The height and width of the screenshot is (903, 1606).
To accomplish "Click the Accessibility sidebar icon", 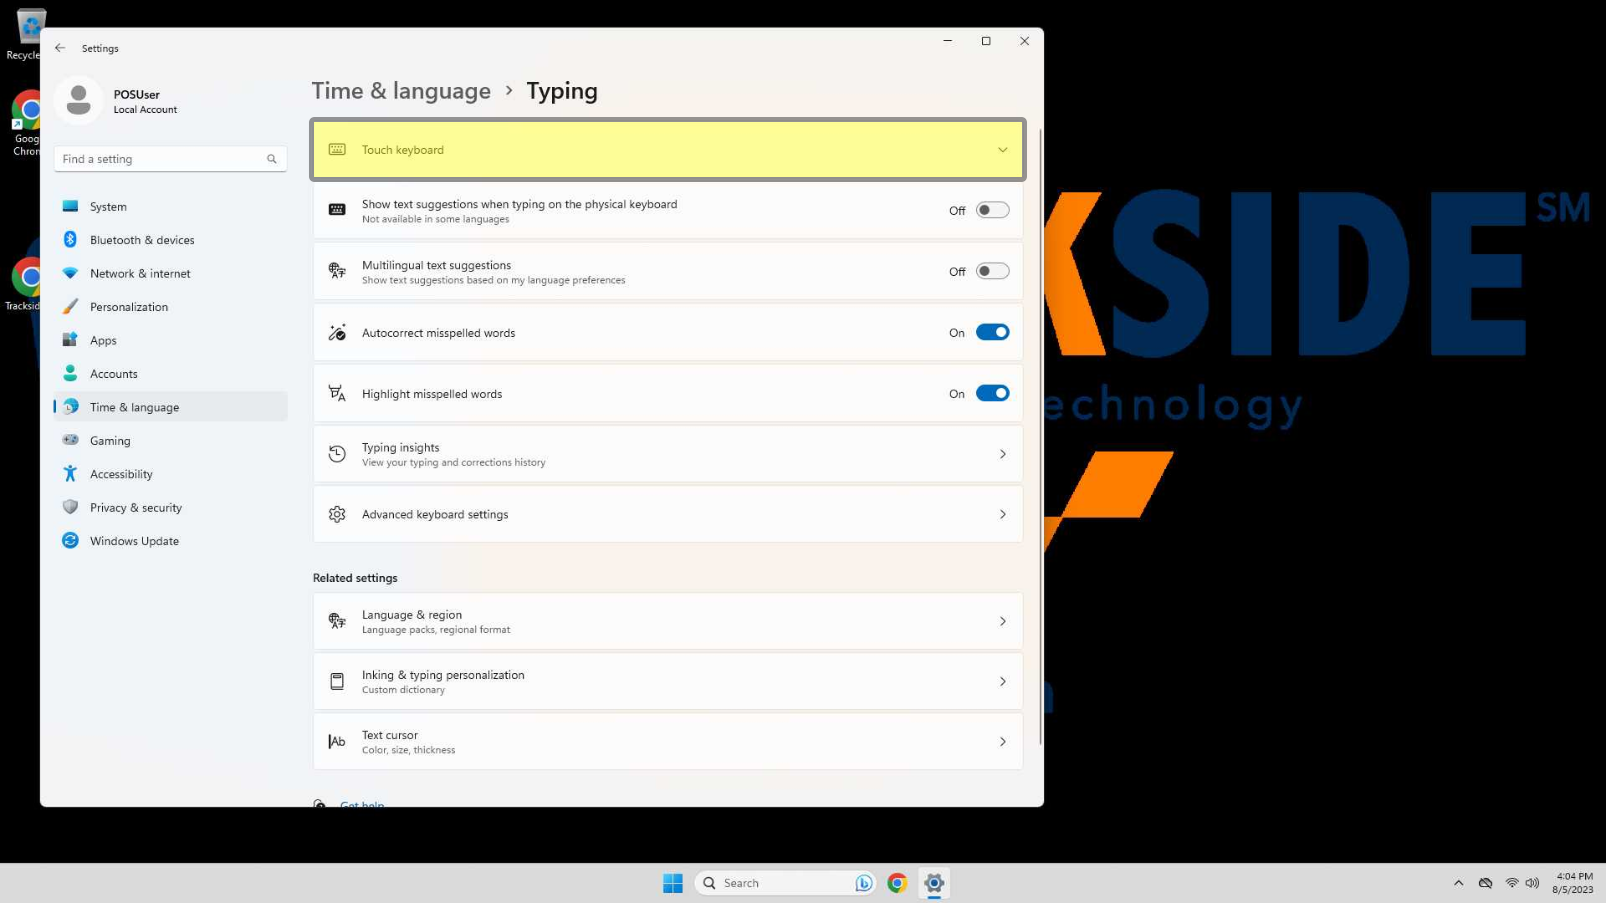I will pos(70,474).
